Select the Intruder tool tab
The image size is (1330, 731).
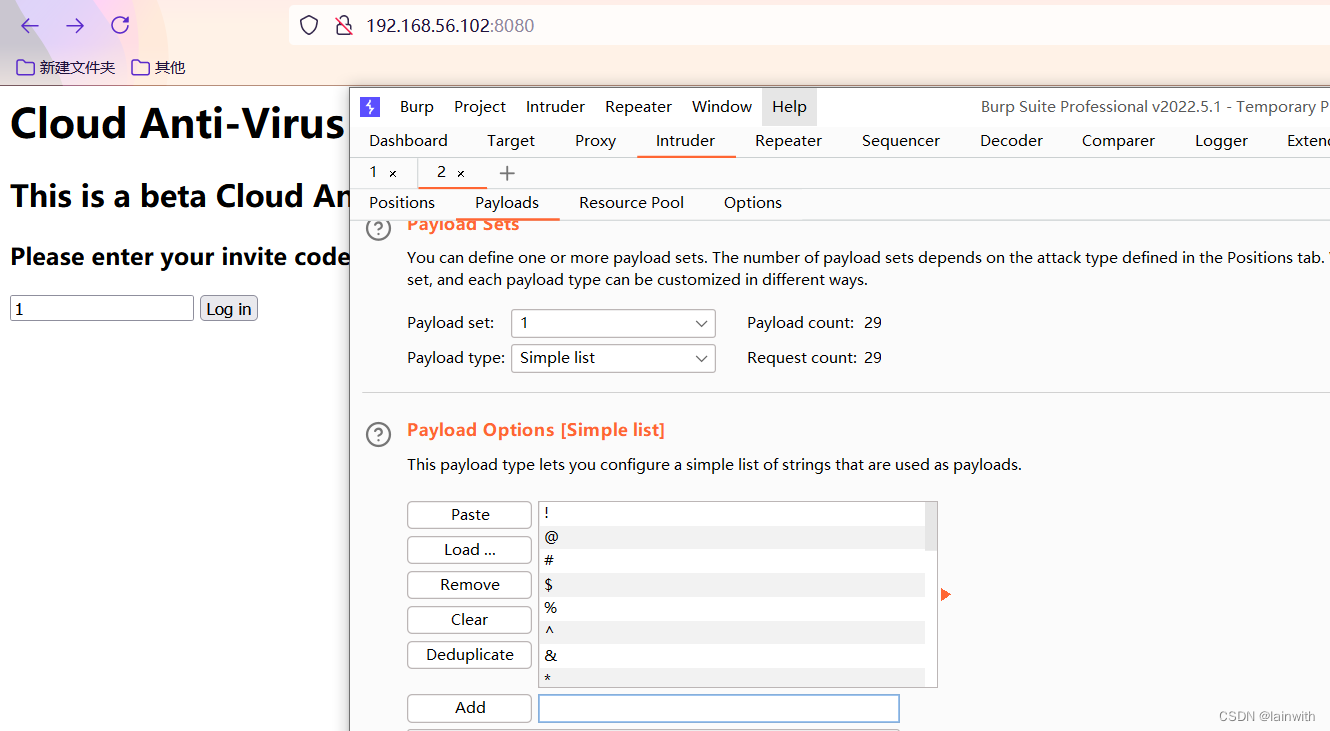click(685, 141)
